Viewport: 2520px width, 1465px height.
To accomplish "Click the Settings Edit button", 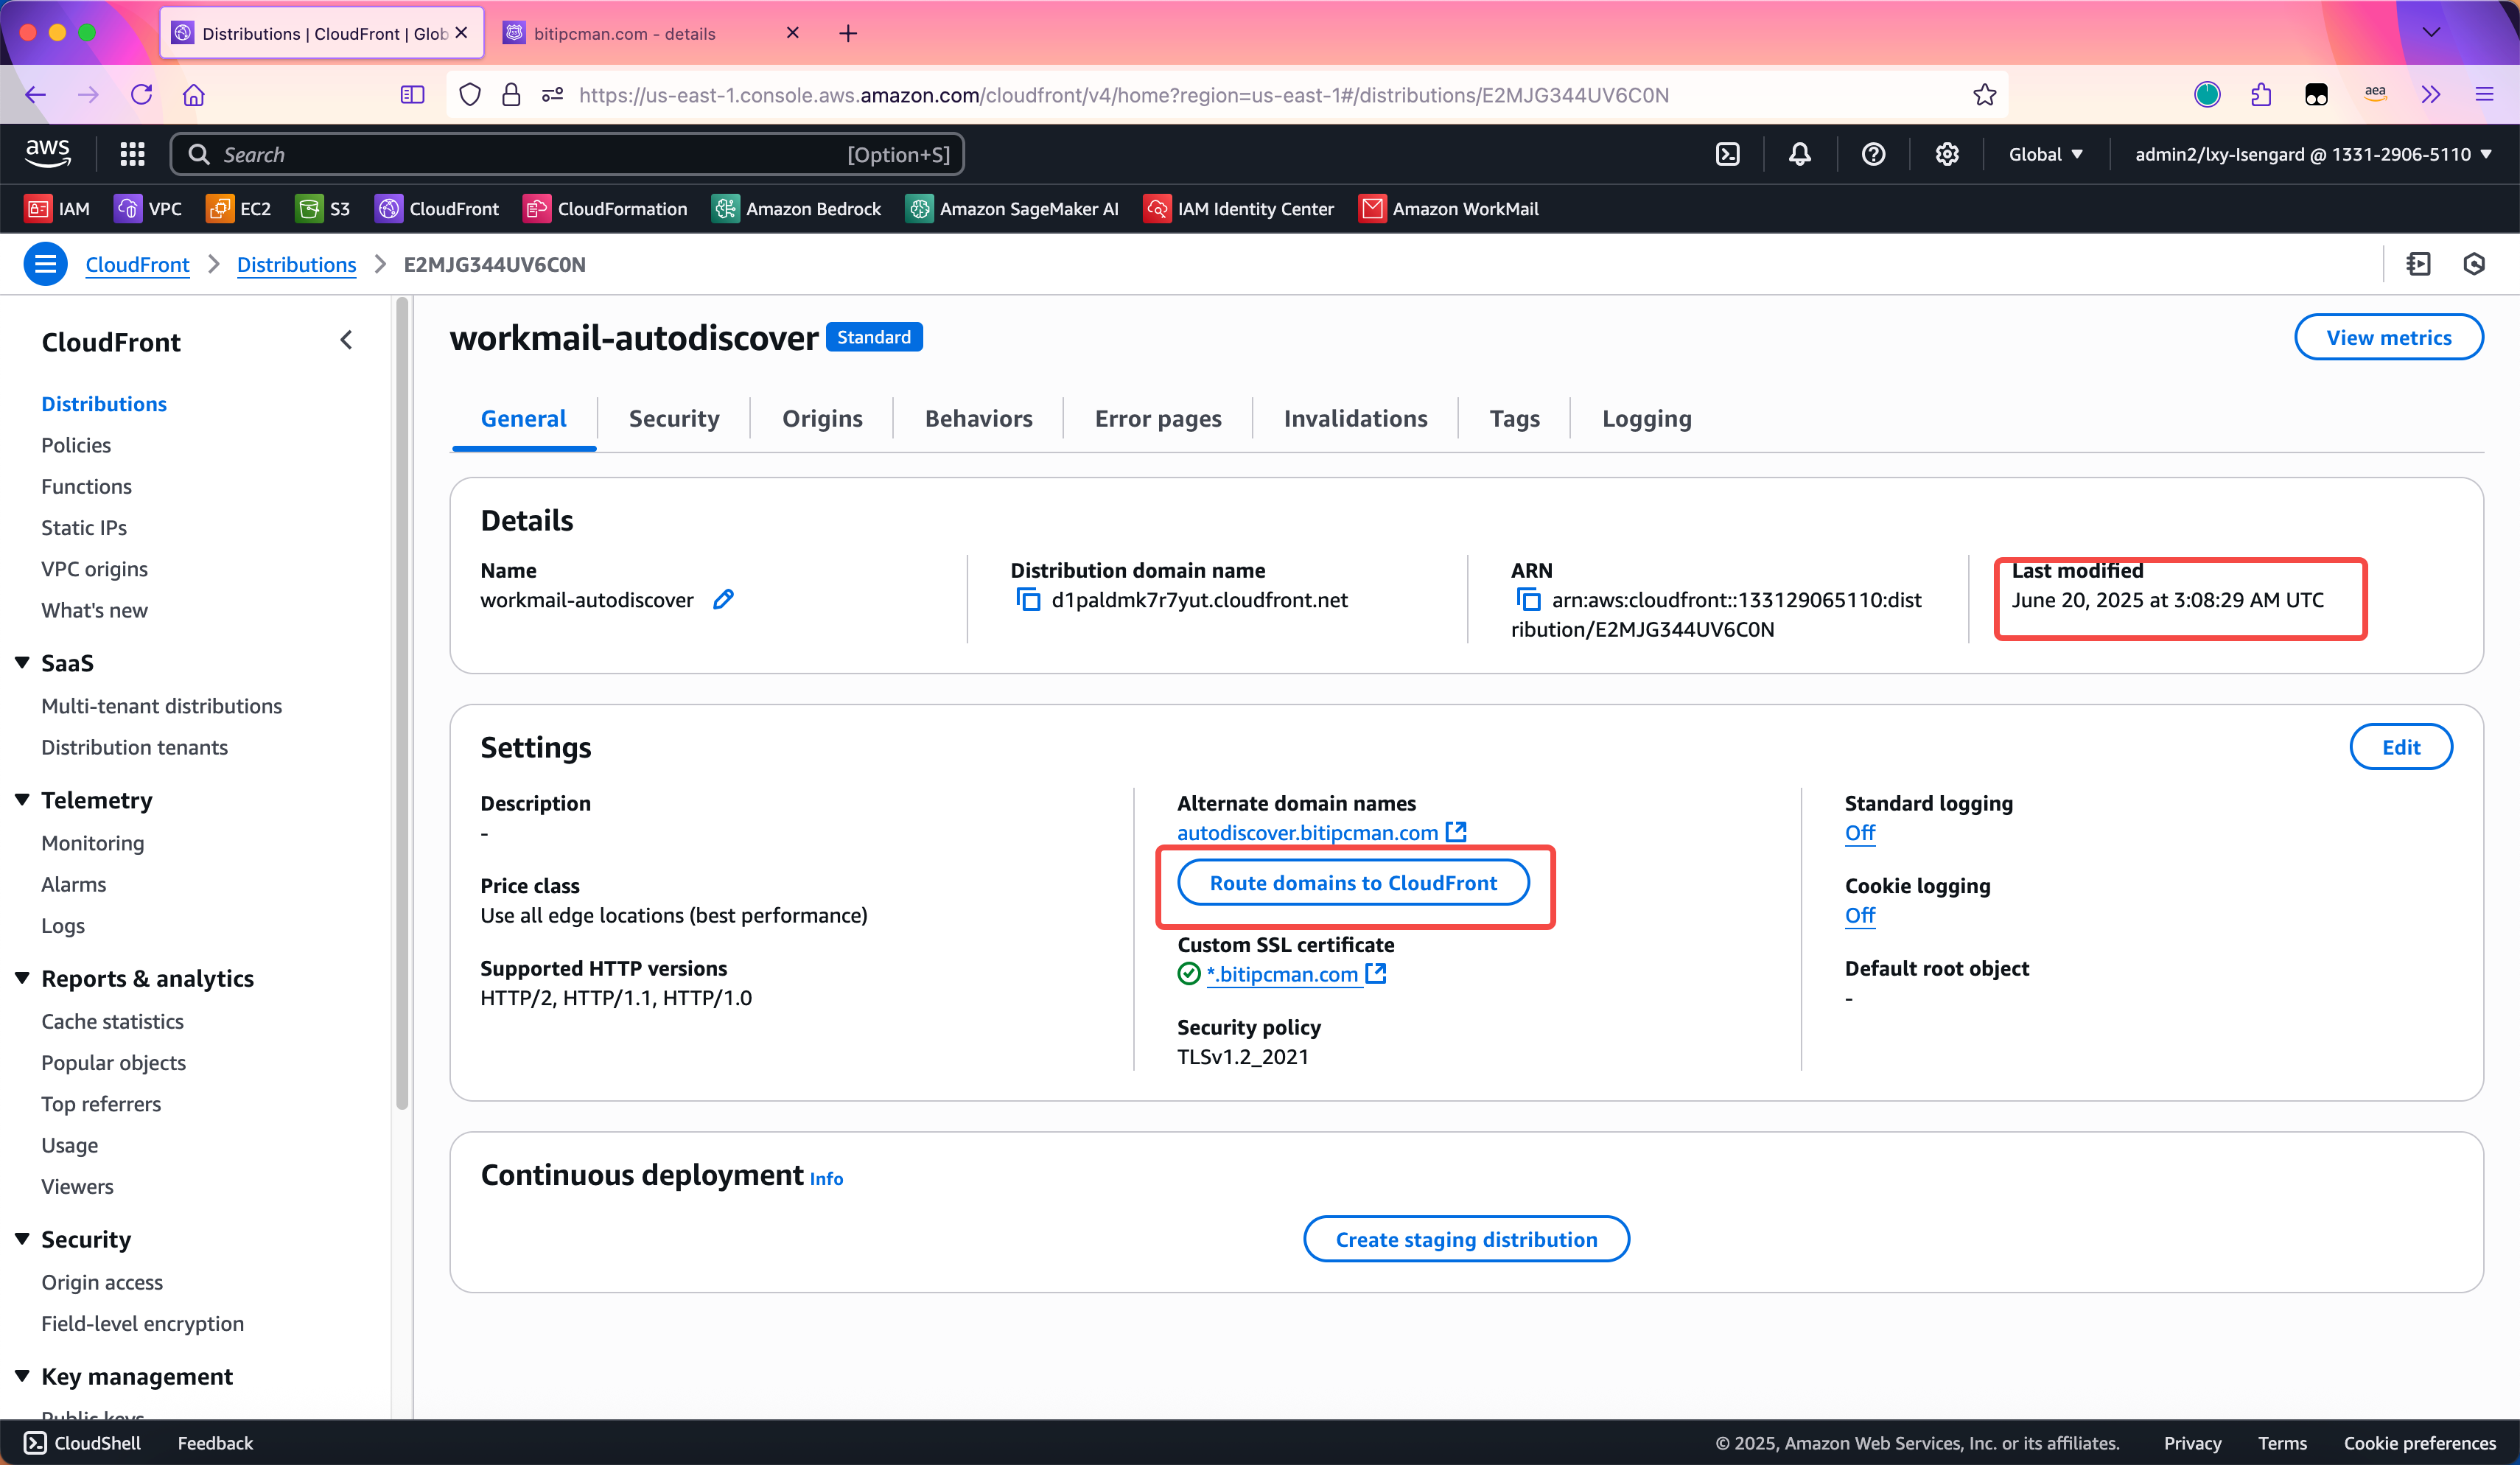I will (2400, 747).
